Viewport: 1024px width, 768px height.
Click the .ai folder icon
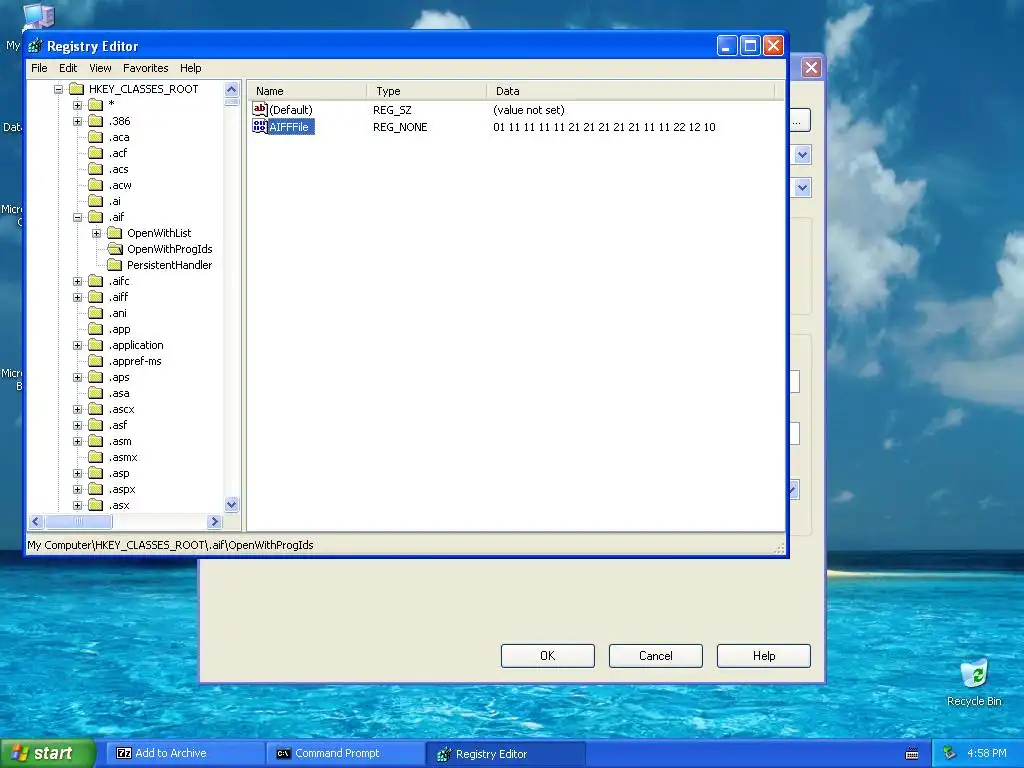95,200
